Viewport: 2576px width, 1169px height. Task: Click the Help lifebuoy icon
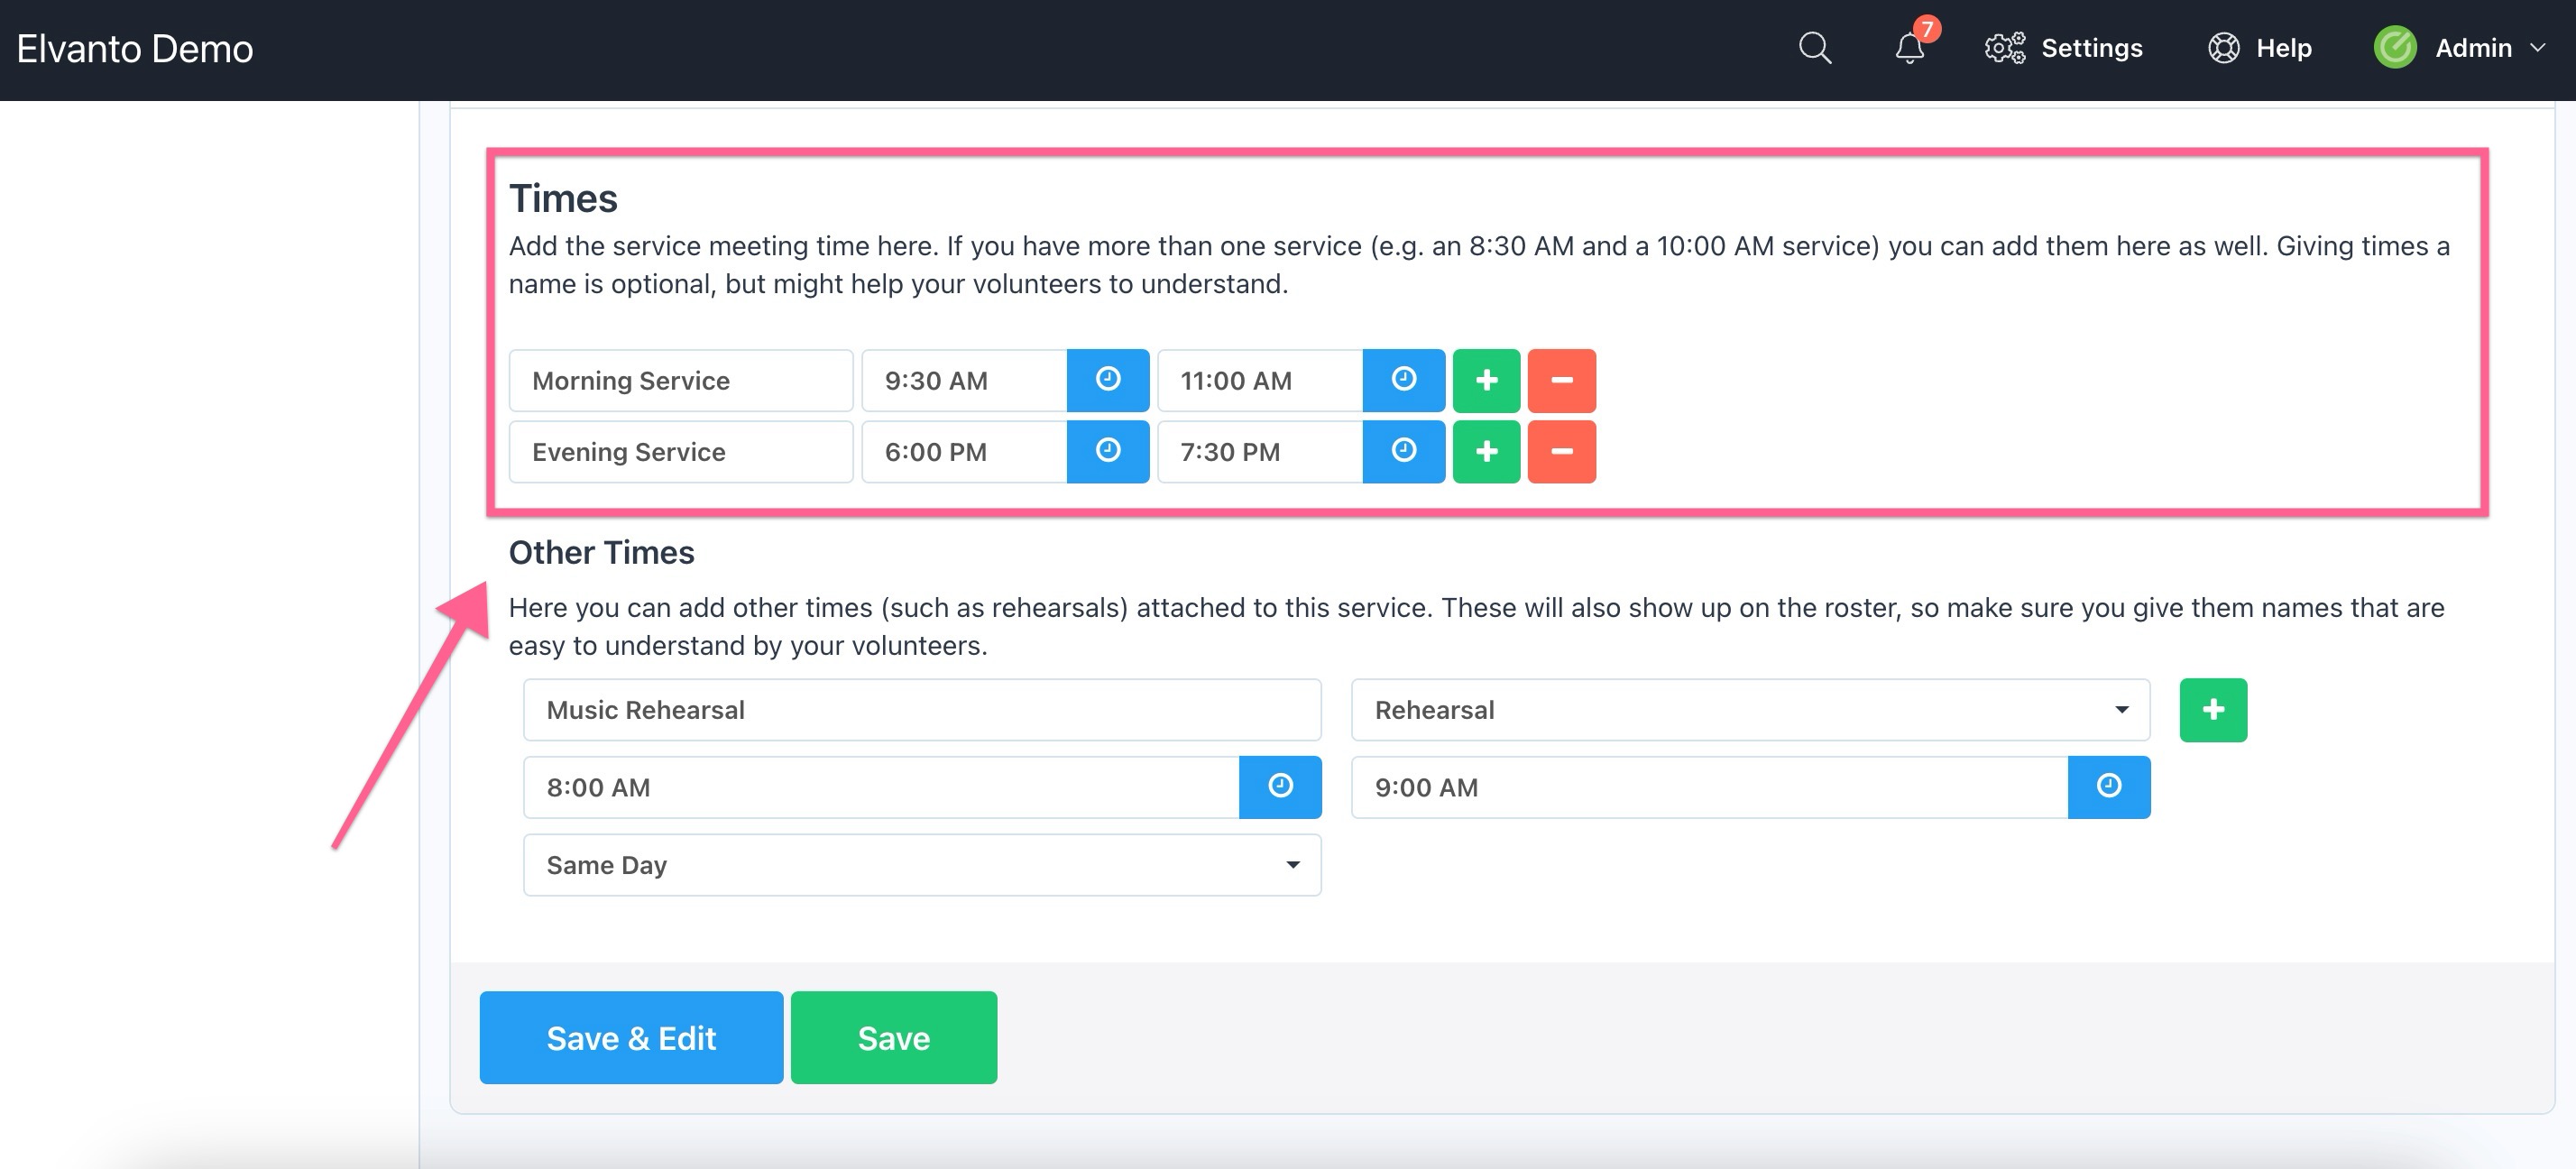pyautogui.click(x=2223, y=48)
